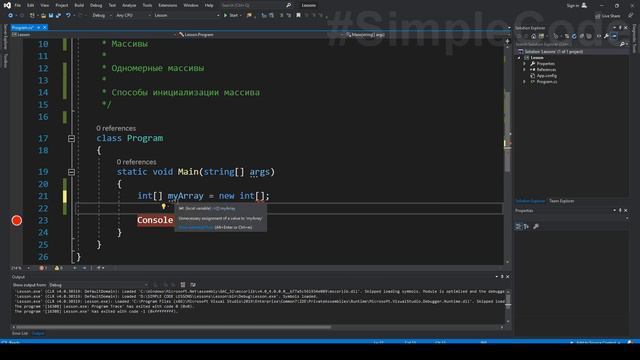The width and height of the screenshot is (640, 360).
Task: Close the Program.cs editor tab
Action: pos(44,27)
